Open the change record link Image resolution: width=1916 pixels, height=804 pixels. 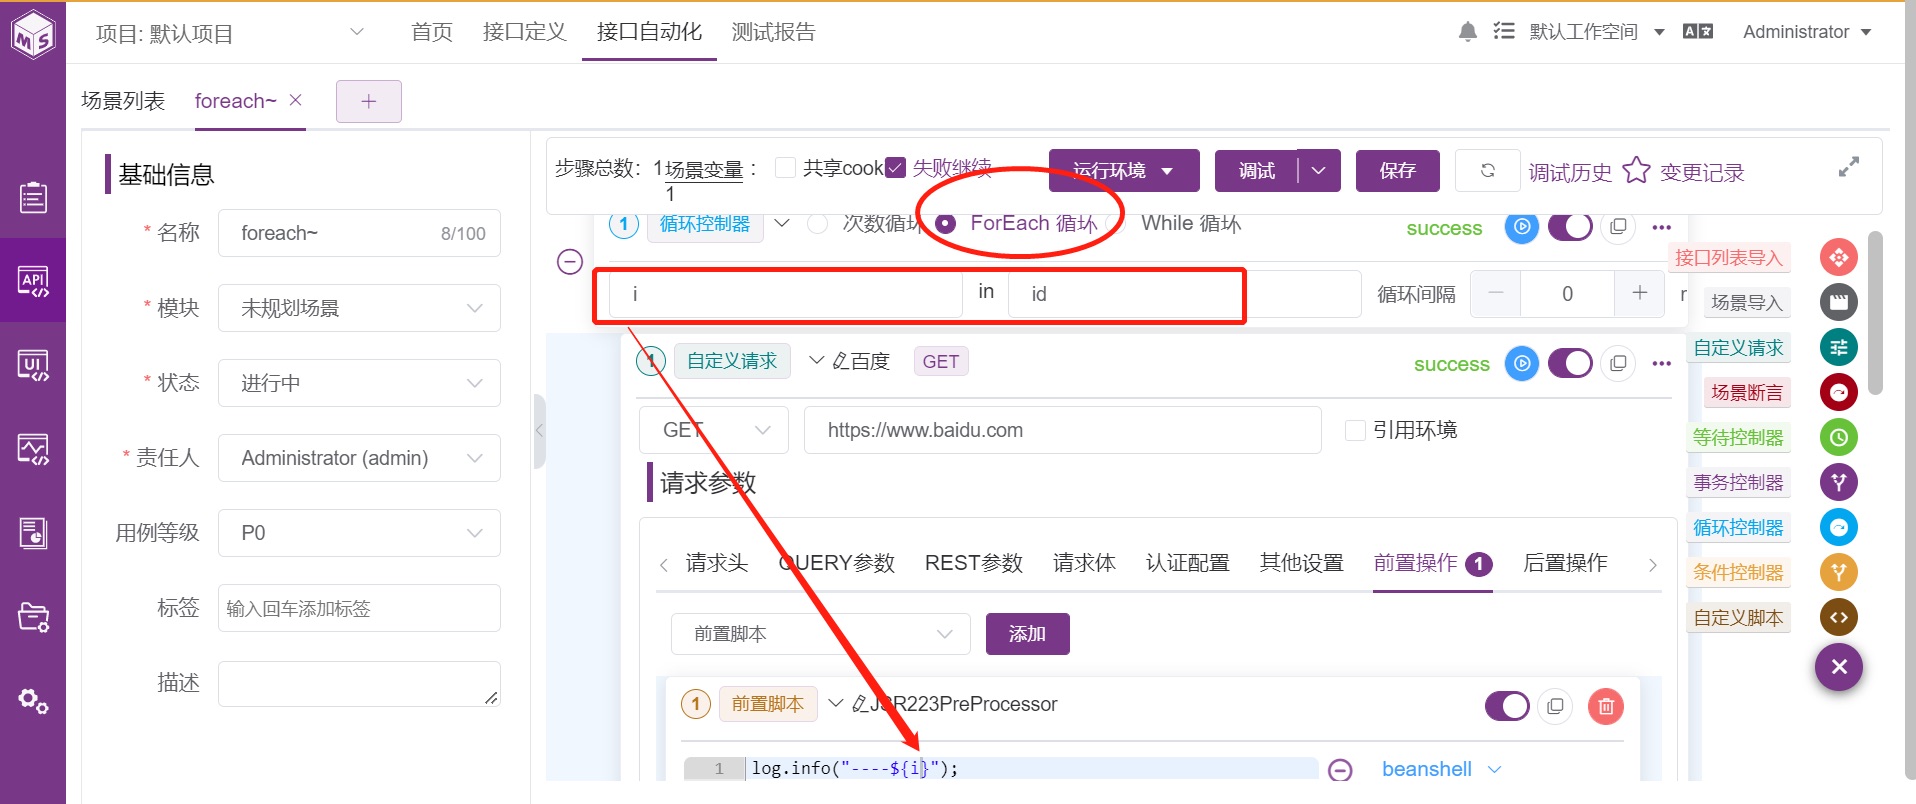point(1702,173)
